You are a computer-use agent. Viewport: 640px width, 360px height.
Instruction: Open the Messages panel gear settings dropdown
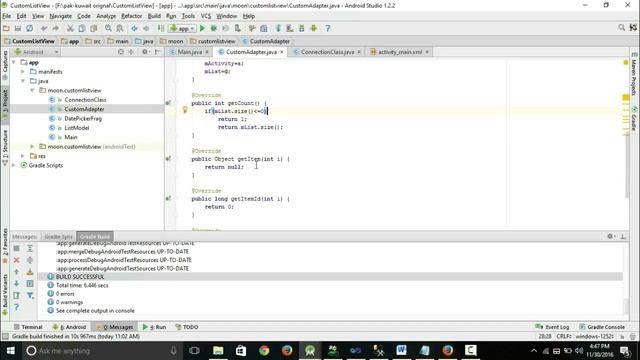[x=611, y=236]
